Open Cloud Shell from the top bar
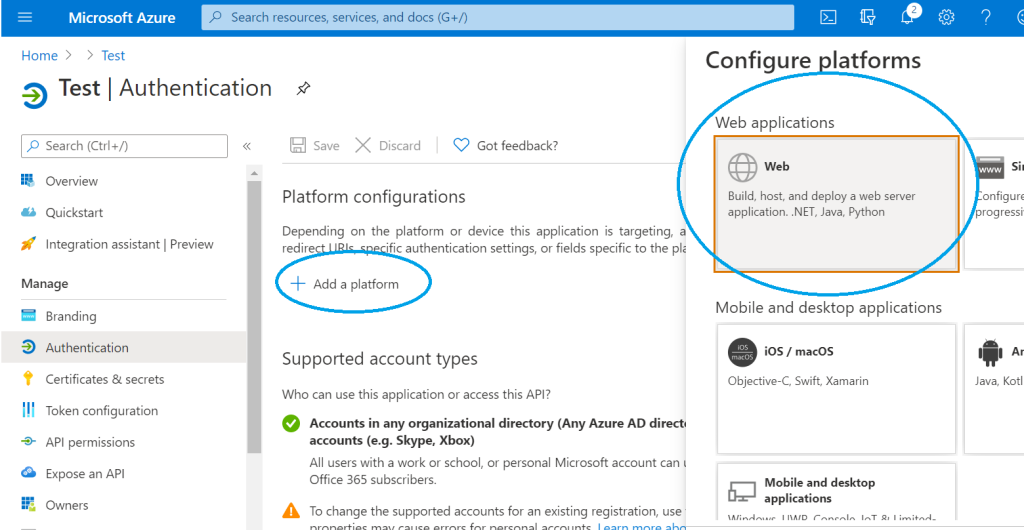1024x530 pixels. 829,18
